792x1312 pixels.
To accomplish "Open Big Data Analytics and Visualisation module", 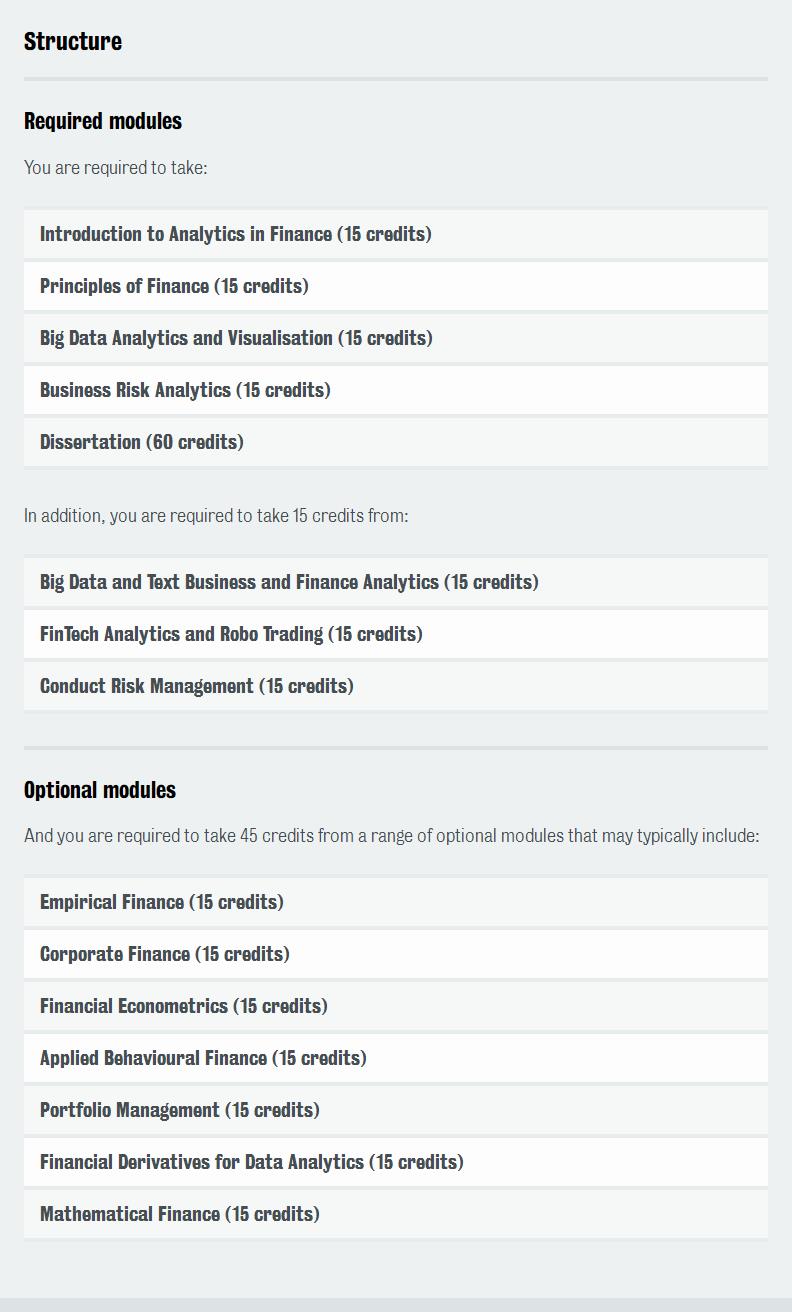I will tap(396, 338).
